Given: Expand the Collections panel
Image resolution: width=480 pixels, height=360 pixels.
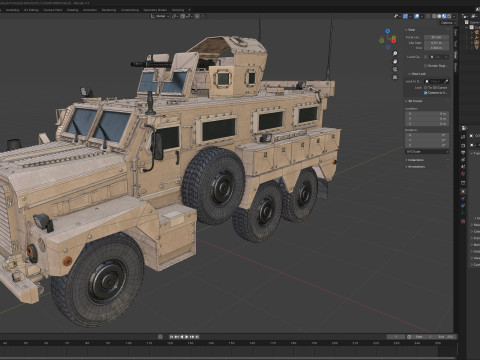Looking at the screenshot, I should pyautogui.click(x=415, y=160).
